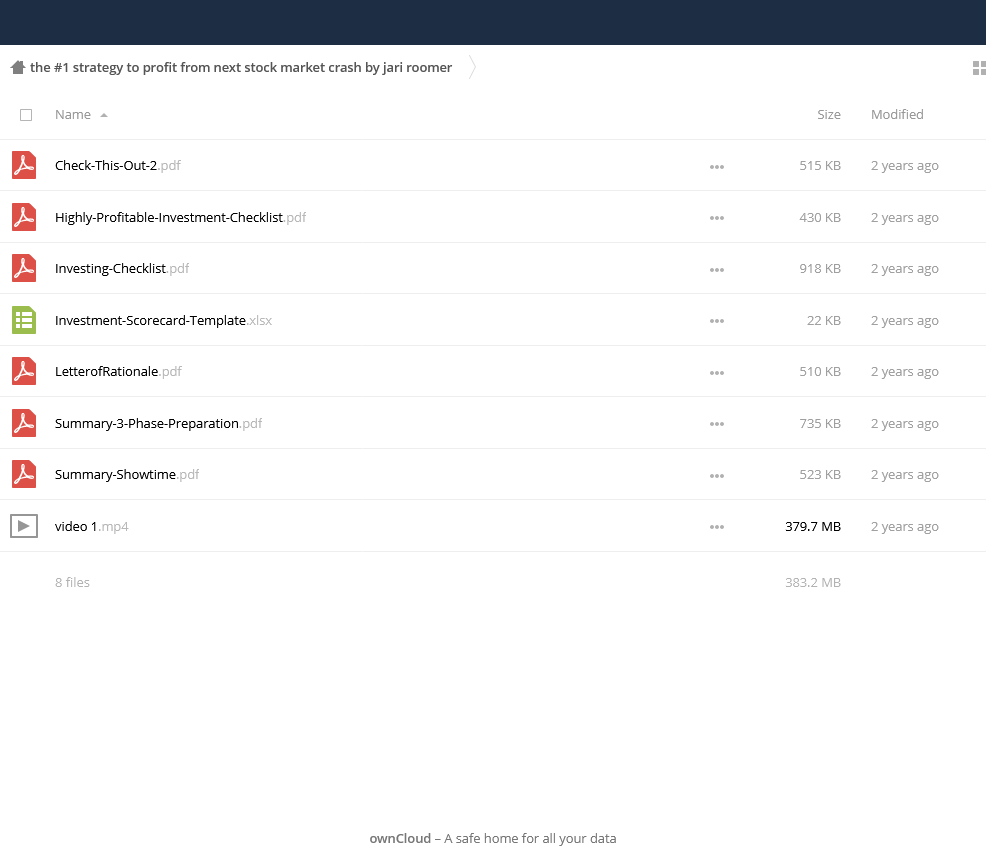This screenshot has width=986, height=868.
Task: Click the home icon in the breadcrumb
Action: pyautogui.click(x=18, y=67)
